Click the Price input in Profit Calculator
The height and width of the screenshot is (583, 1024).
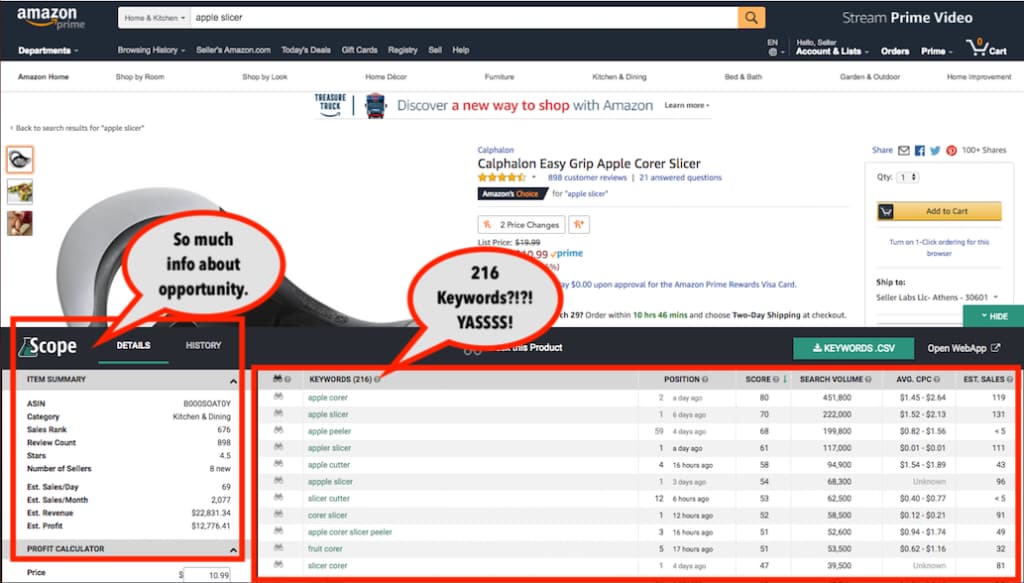click(206, 575)
